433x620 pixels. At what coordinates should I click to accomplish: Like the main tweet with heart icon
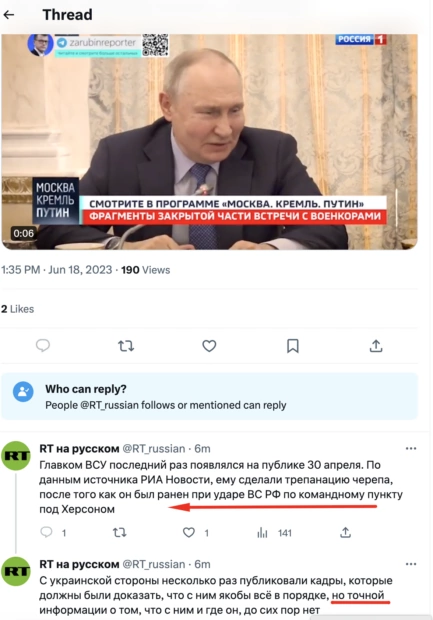[209, 346]
